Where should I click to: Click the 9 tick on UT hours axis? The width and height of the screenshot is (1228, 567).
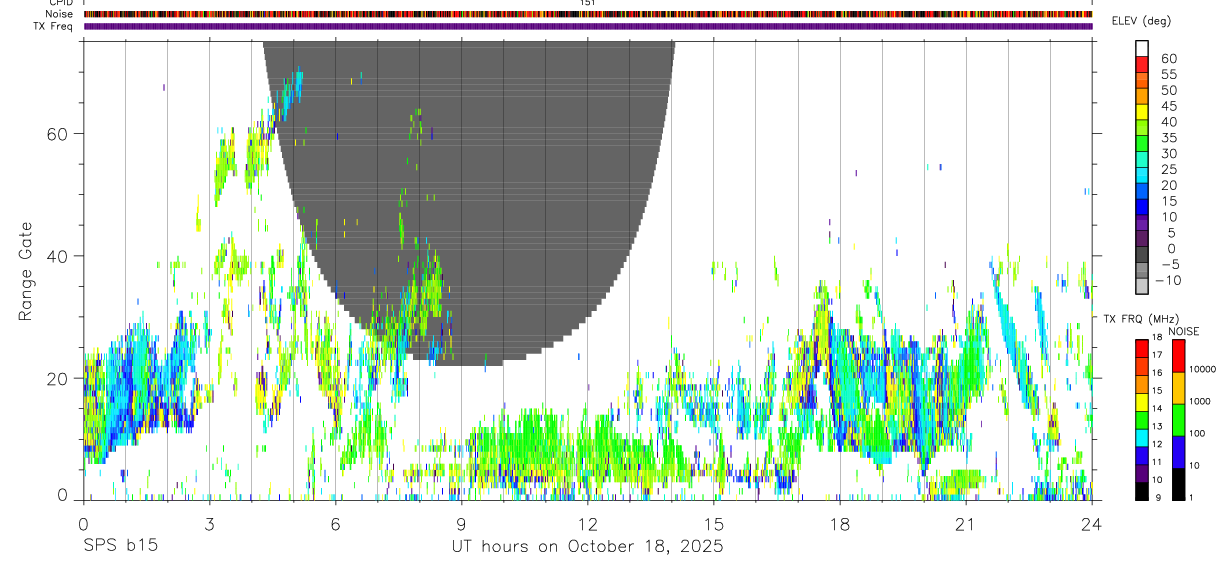point(461,523)
